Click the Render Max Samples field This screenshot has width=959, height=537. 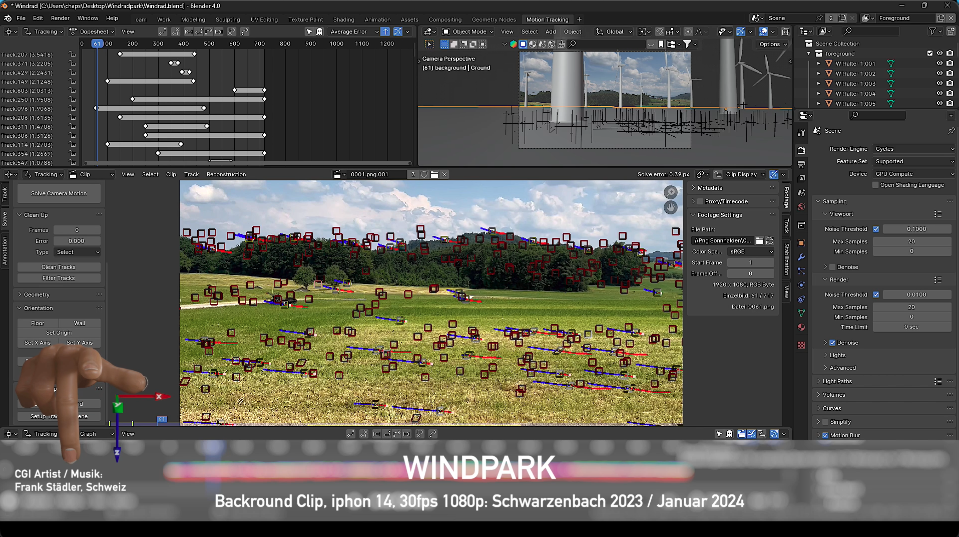[x=912, y=306]
